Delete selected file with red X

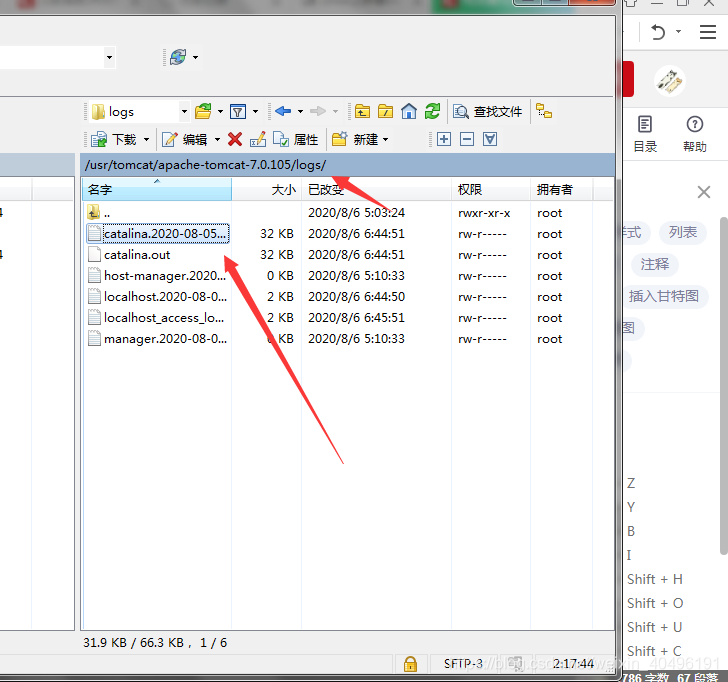click(235, 139)
